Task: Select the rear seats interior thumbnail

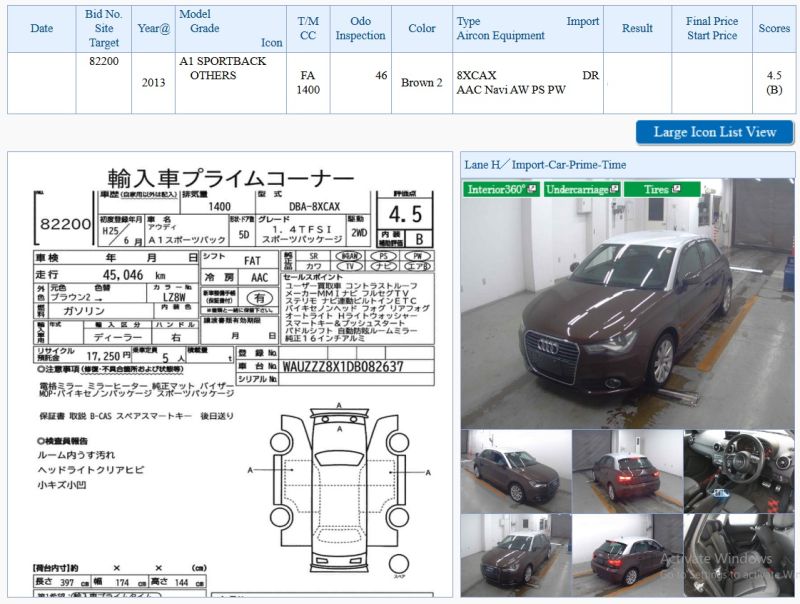Action: pyautogui.click(x=739, y=555)
